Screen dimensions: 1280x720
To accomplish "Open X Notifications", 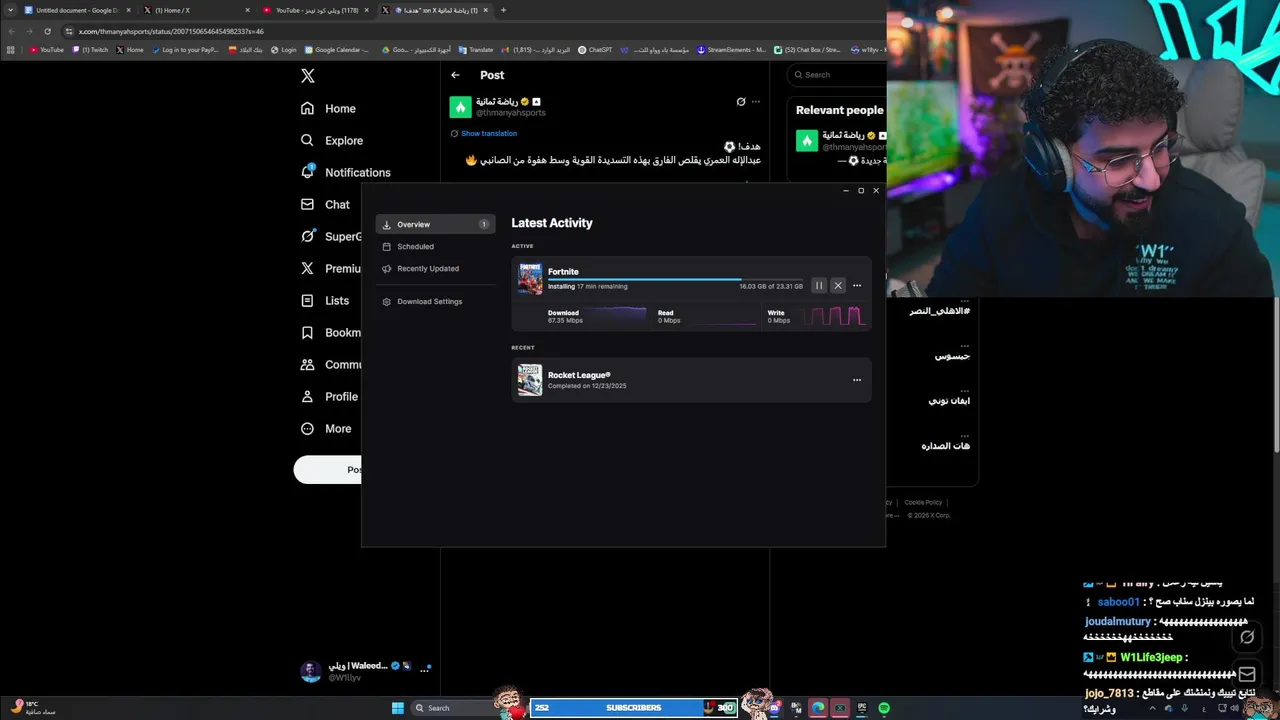I will (345, 172).
